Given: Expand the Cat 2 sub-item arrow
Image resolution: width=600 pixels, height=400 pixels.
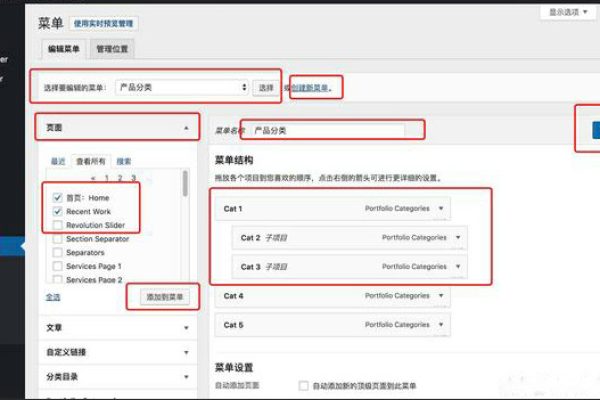Looking at the screenshot, I should (x=458, y=238).
